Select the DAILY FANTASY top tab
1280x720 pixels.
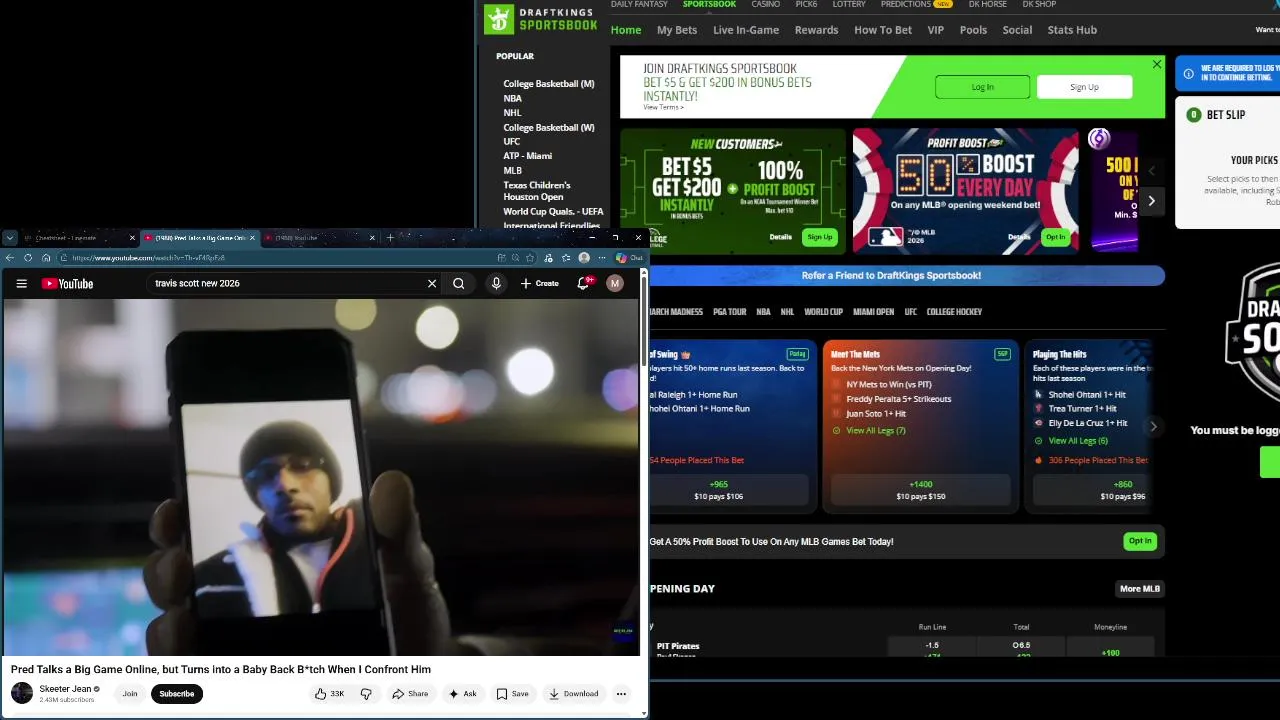[639, 4]
